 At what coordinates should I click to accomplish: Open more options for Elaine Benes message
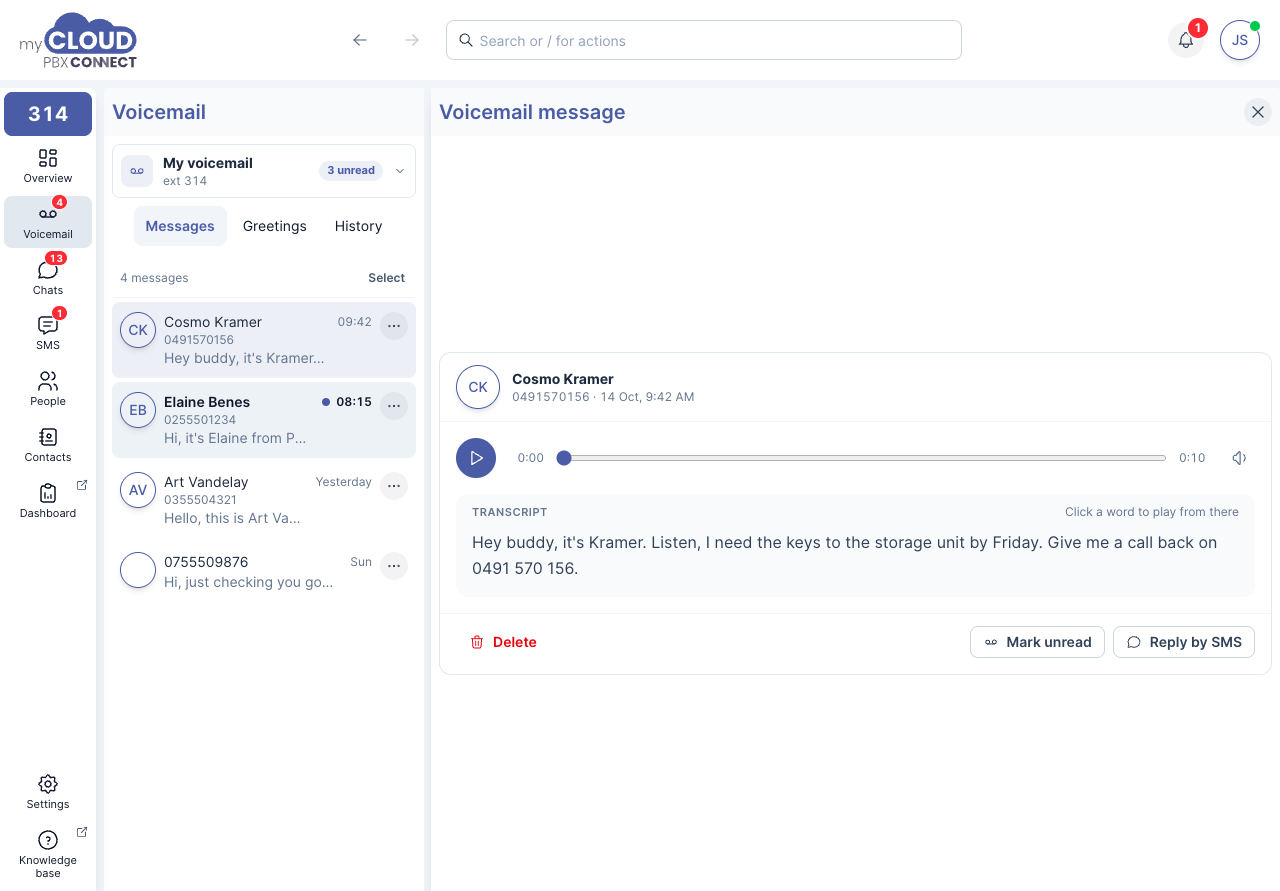click(394, 406)
